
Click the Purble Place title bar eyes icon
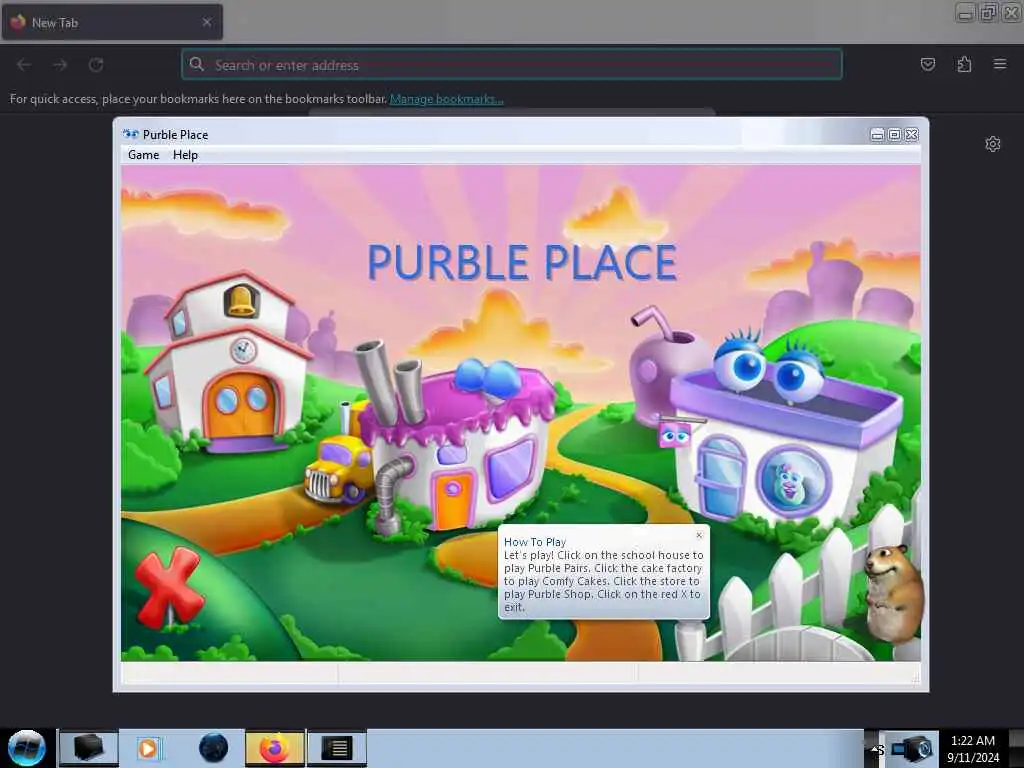coord(131,135)
